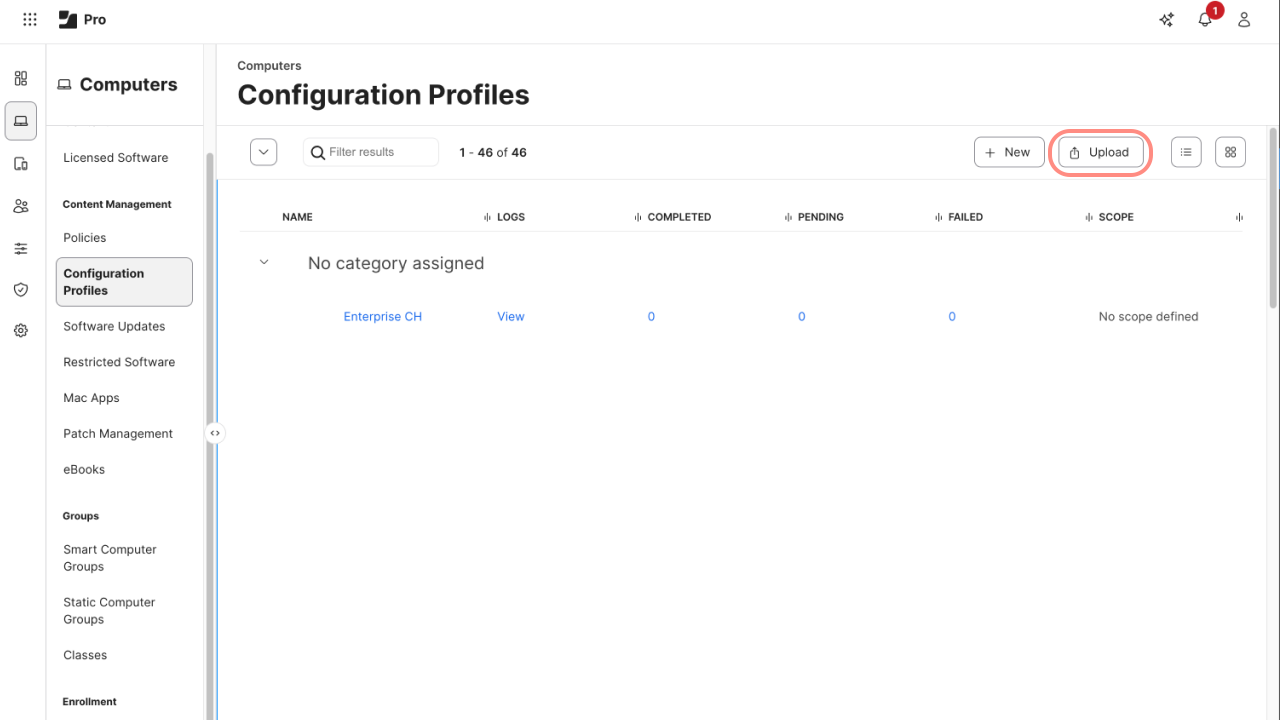Open the Settings gear icon in left rail
The height and width of the screenshot is (720, 1280).
coord(21,331)
